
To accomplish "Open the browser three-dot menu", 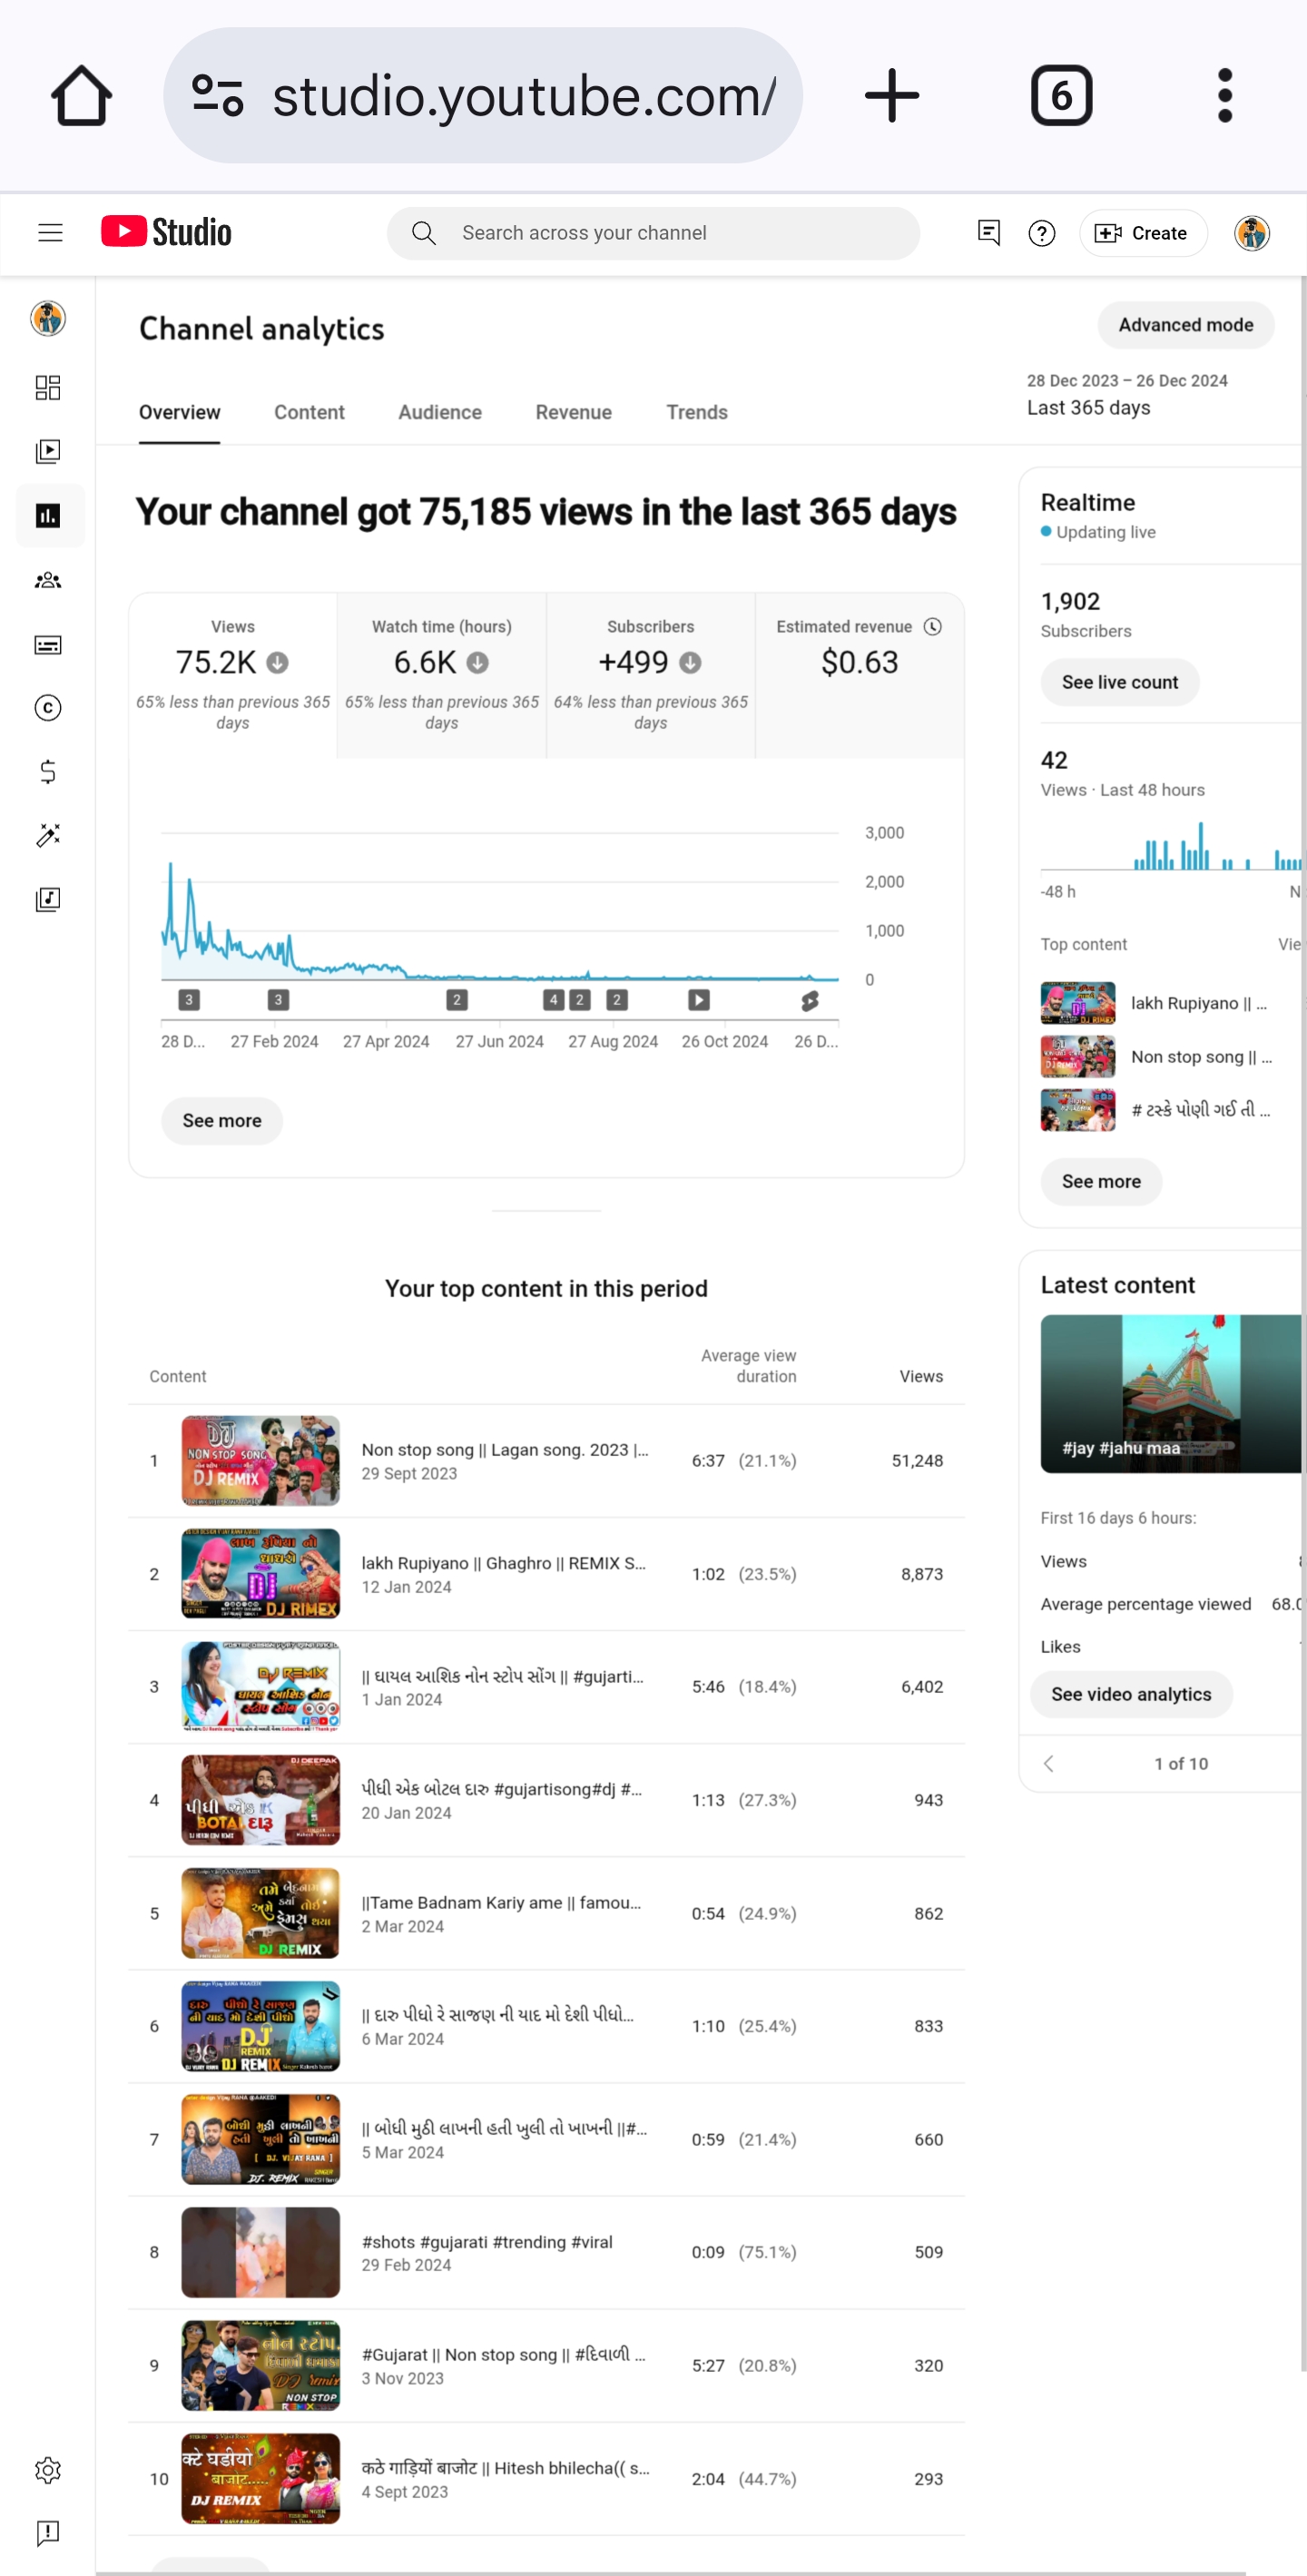I will point(1225,96).
